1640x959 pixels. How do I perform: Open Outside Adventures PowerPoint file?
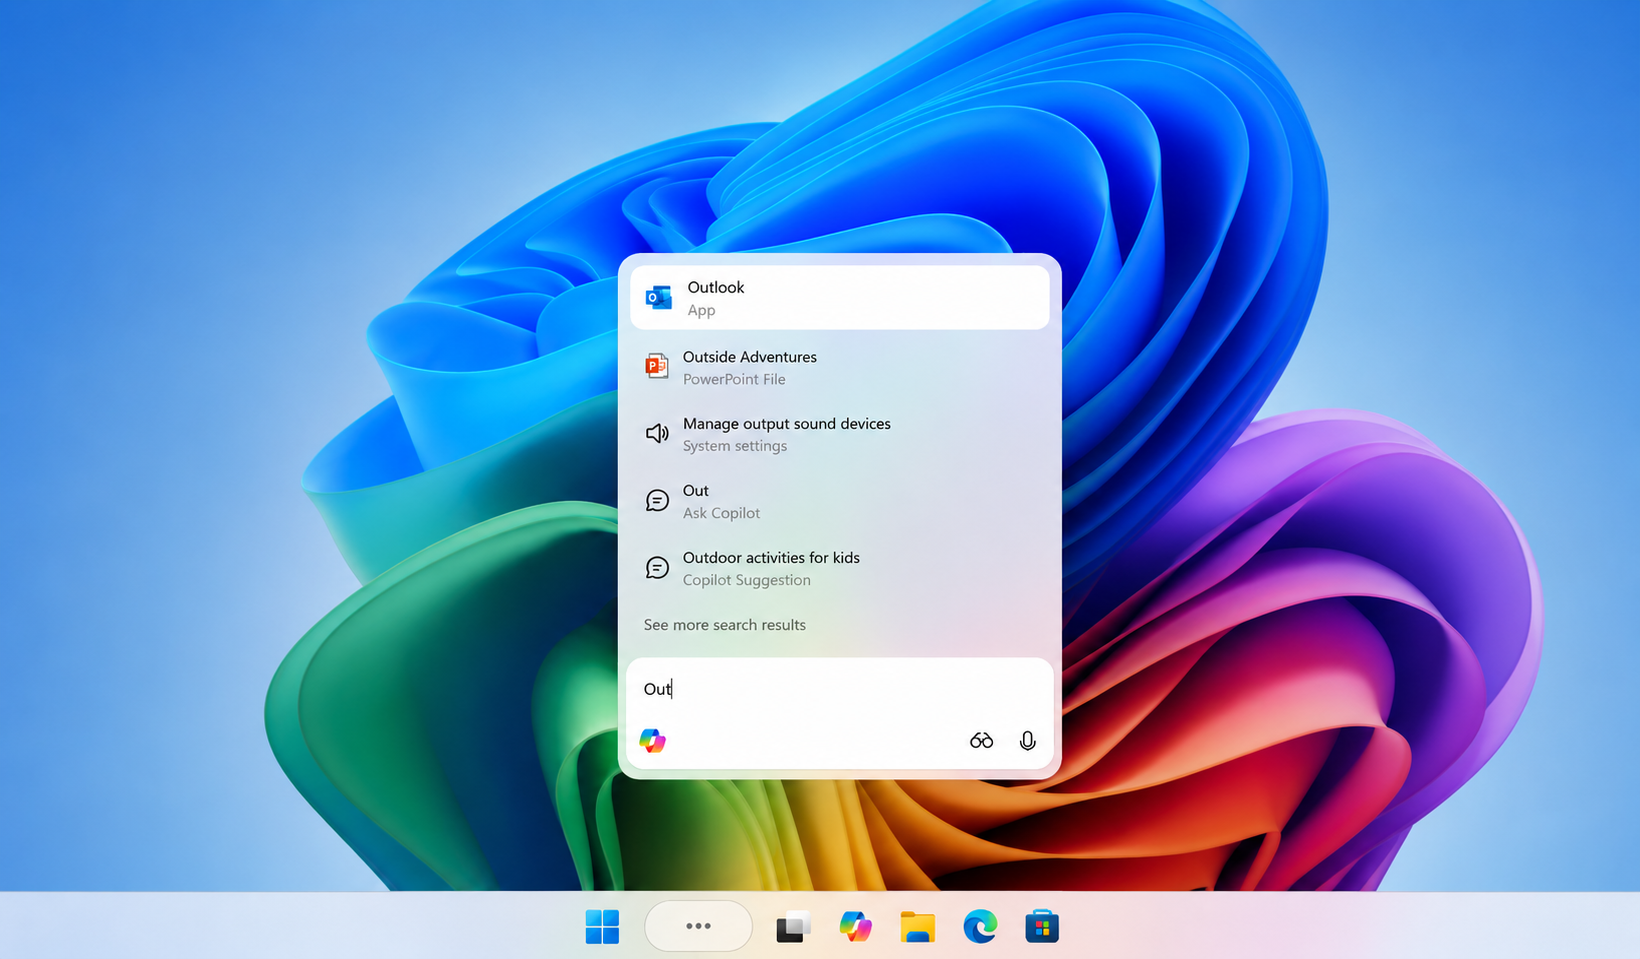click(x=839, y=367)
